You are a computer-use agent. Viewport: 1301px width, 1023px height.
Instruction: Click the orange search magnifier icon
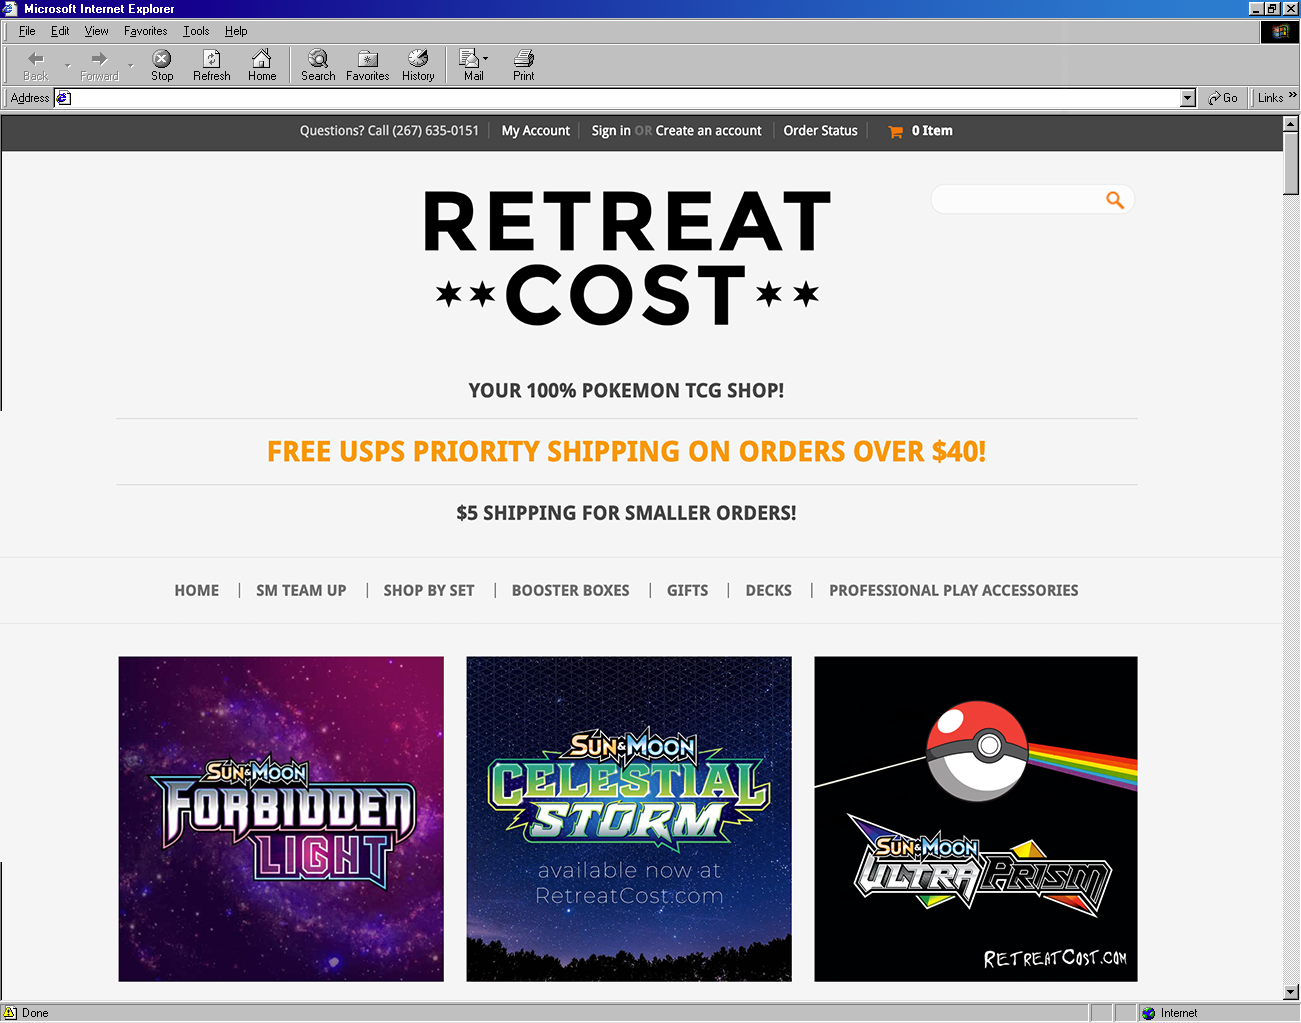(x=1115, y=200)
